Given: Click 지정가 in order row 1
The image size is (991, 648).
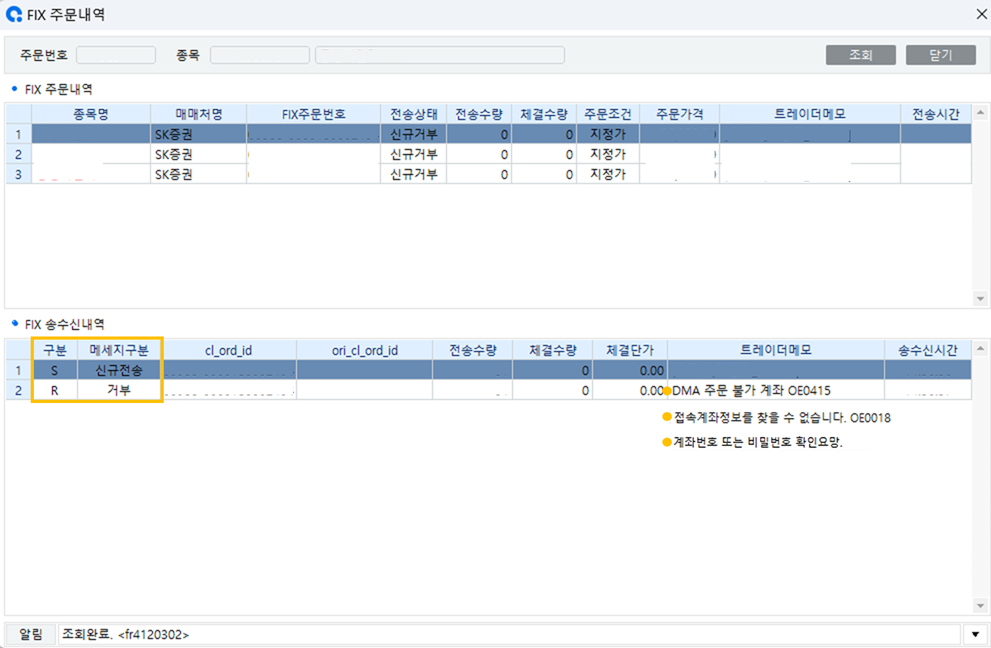Looking at the screenshot, I should pyautogui.click(x=608, y=134).
